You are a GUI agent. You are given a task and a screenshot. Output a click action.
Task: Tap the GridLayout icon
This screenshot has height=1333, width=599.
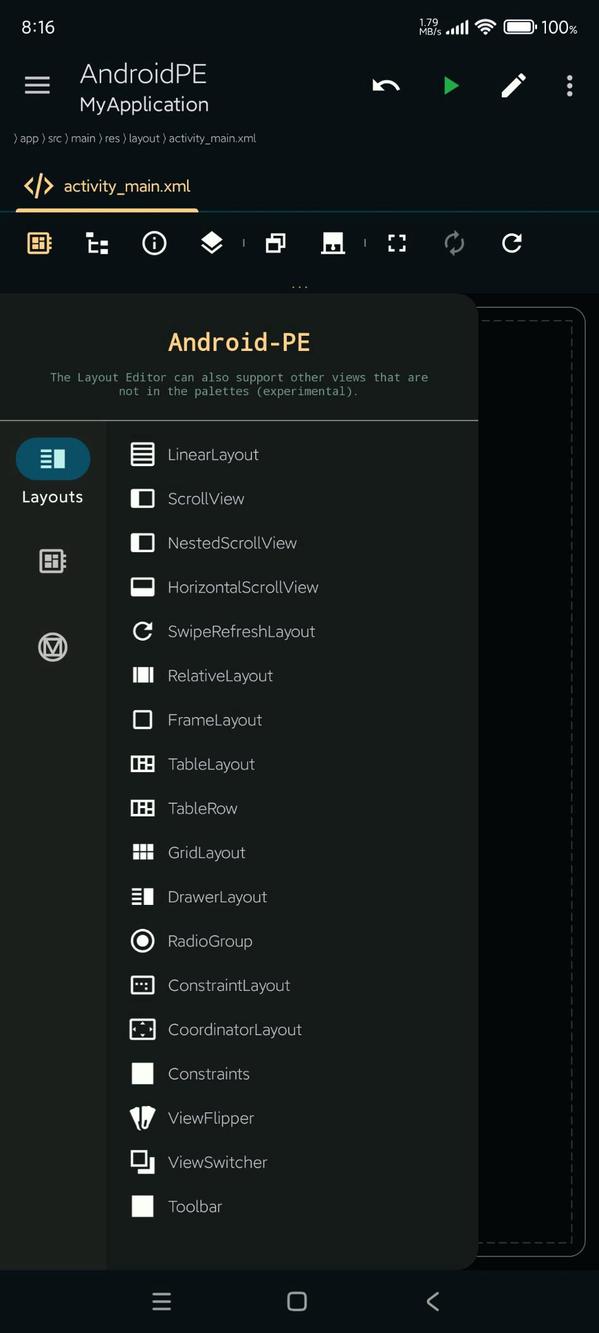tap(143, 852)
